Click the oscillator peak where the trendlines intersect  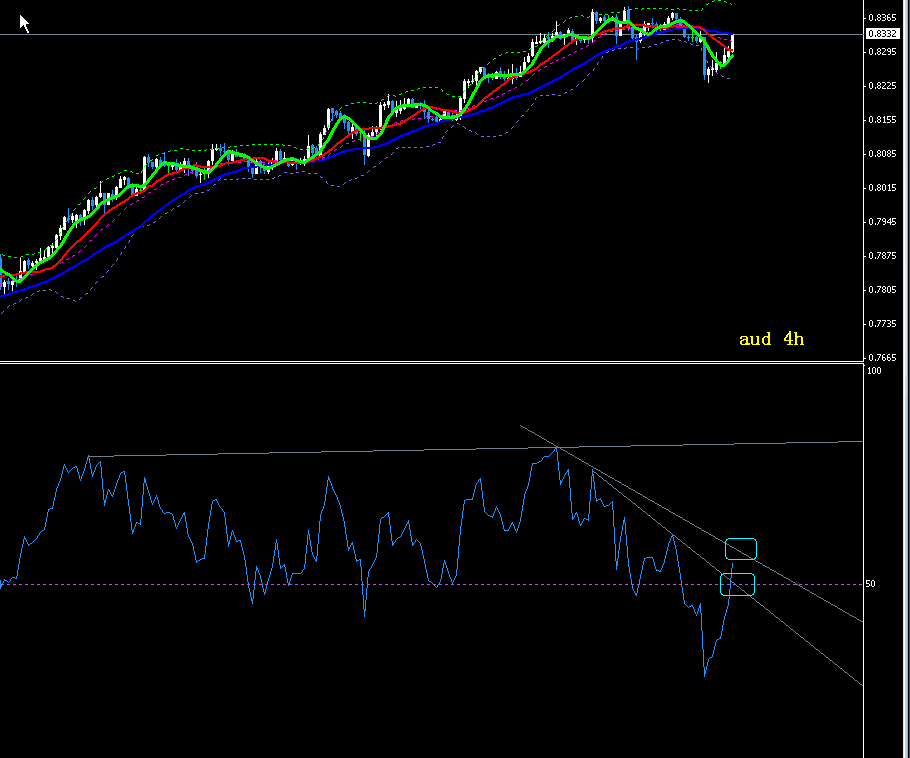click(557, 447)
